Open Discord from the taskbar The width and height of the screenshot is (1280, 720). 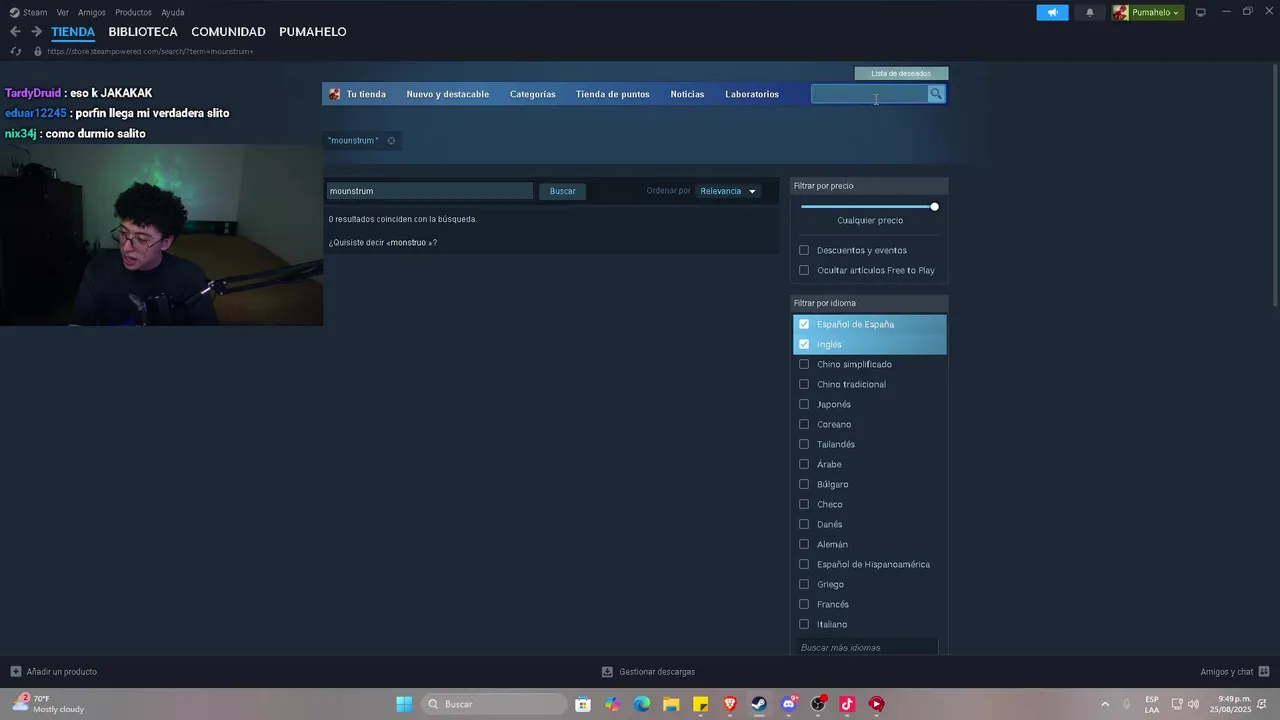pos(789,704)
